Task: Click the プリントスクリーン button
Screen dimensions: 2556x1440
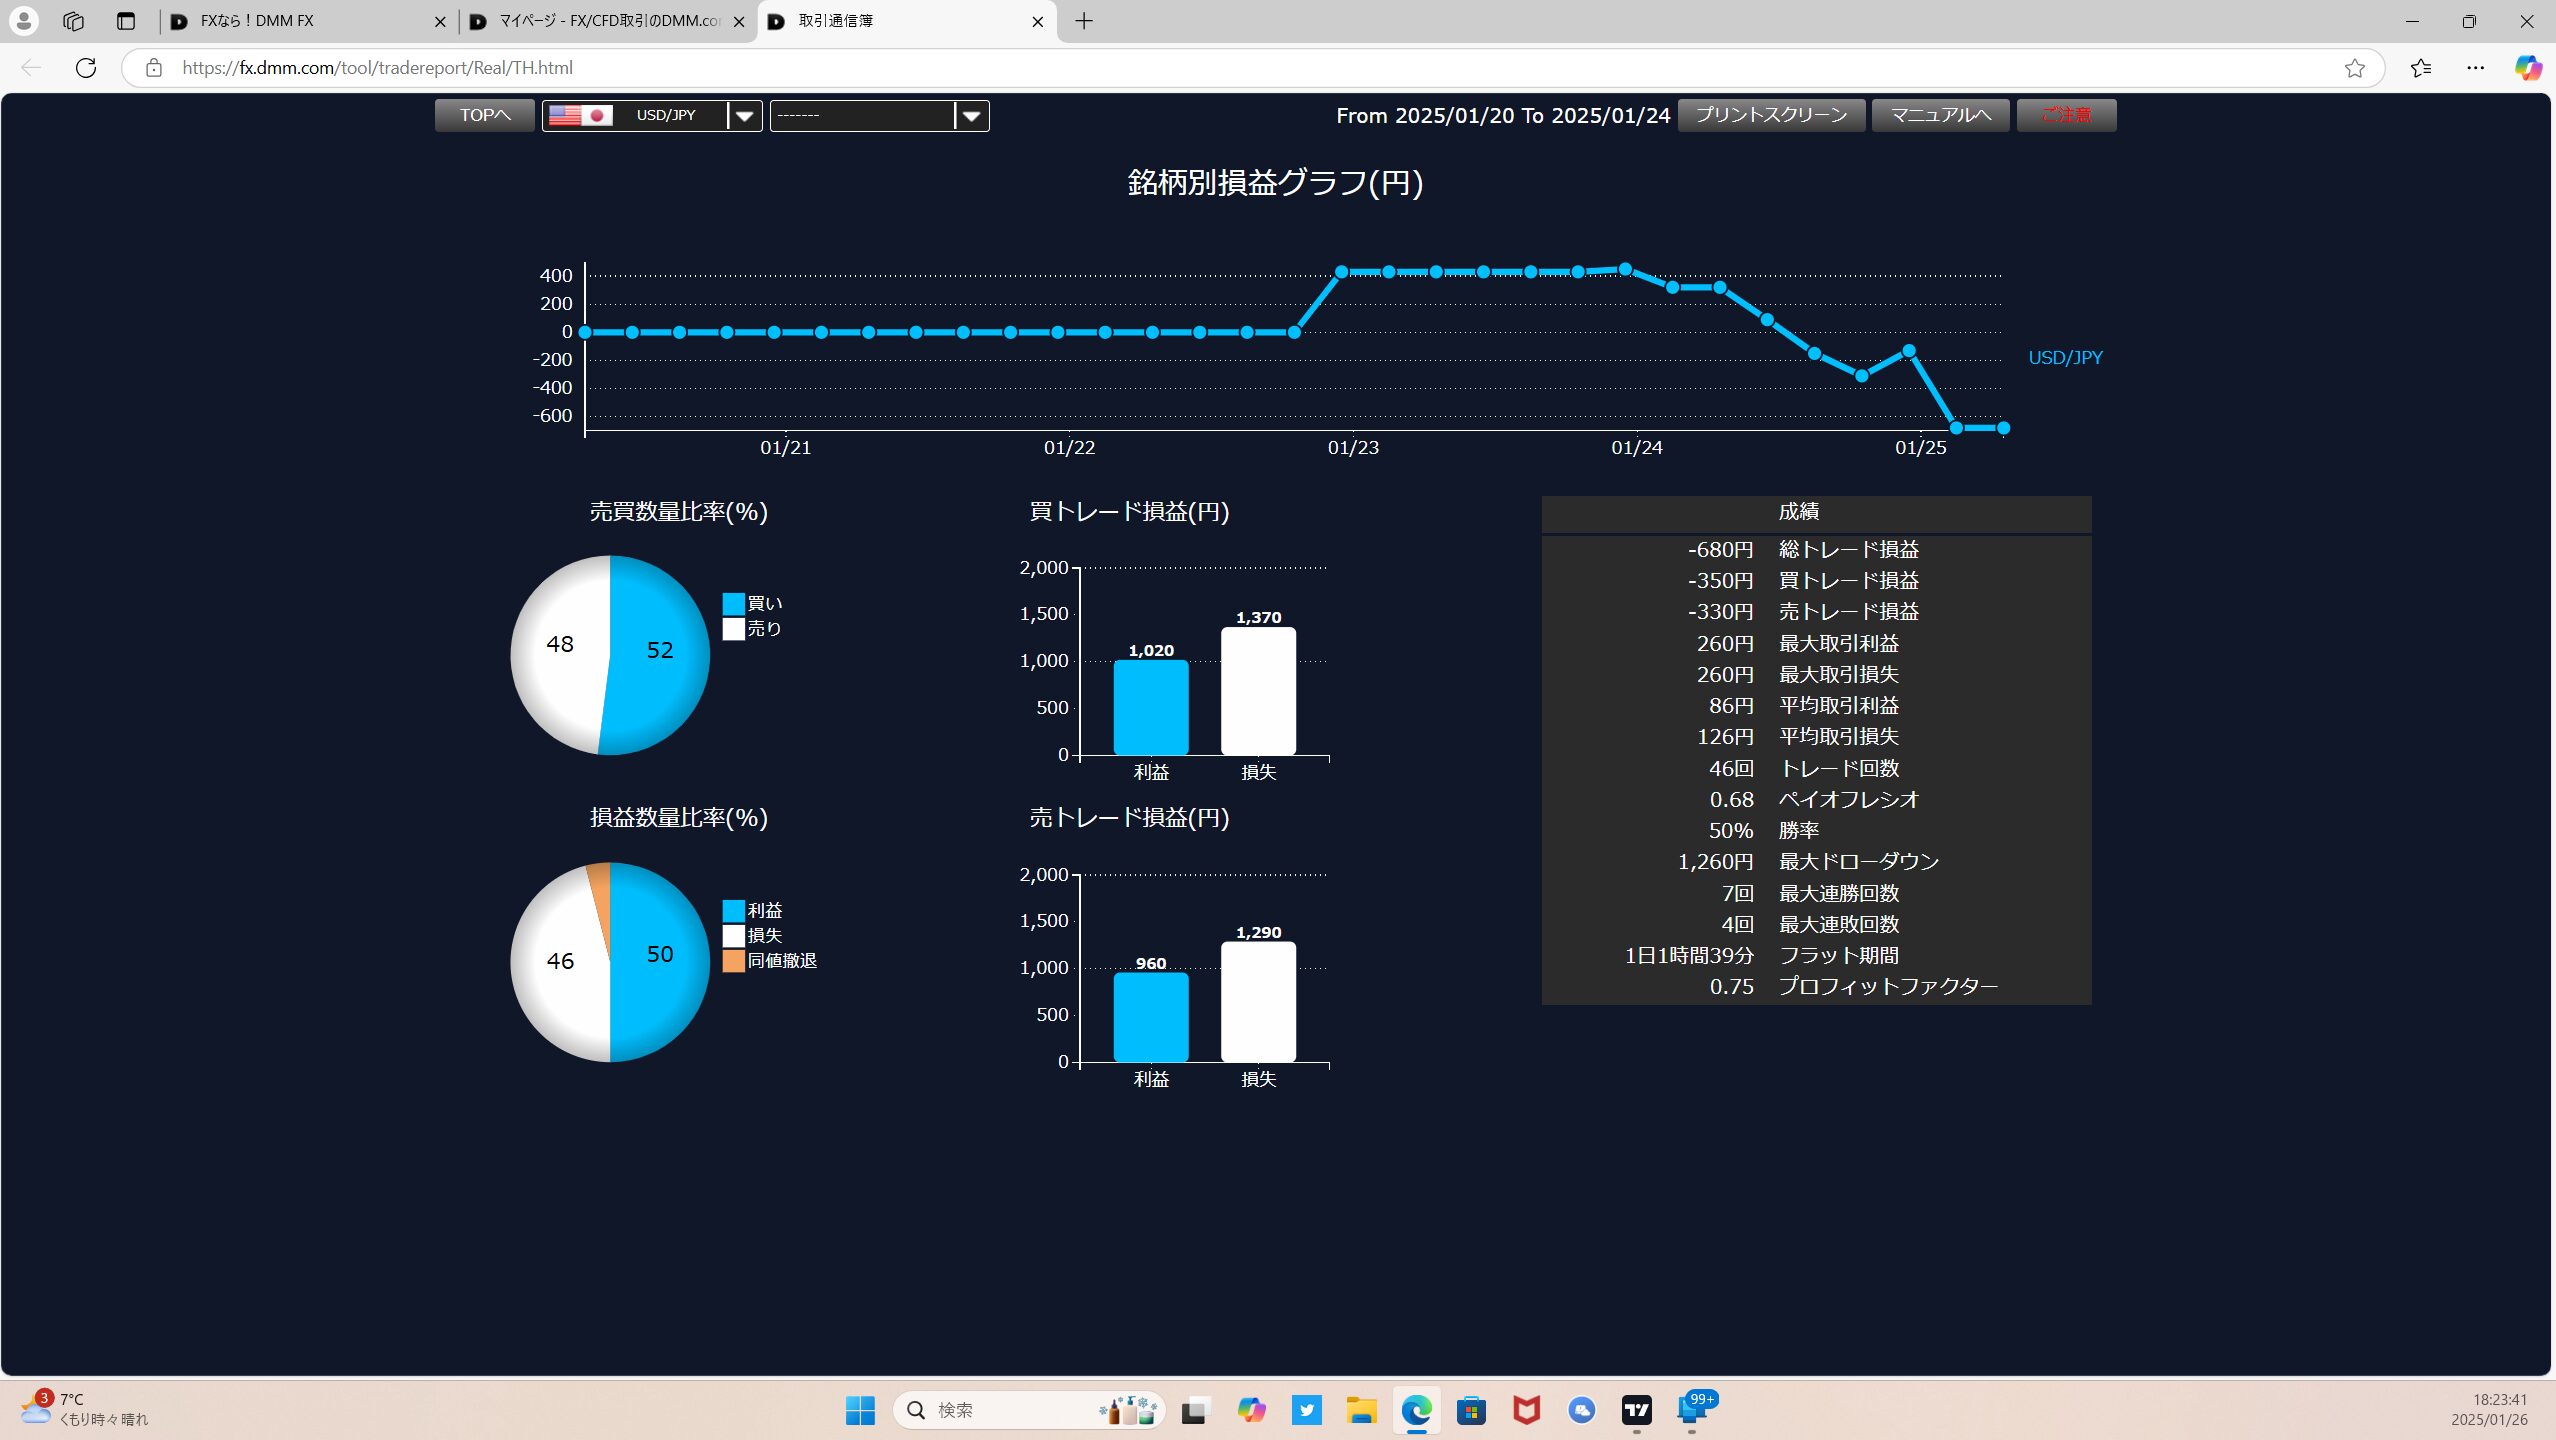Action: click(x=1771, y=115)
